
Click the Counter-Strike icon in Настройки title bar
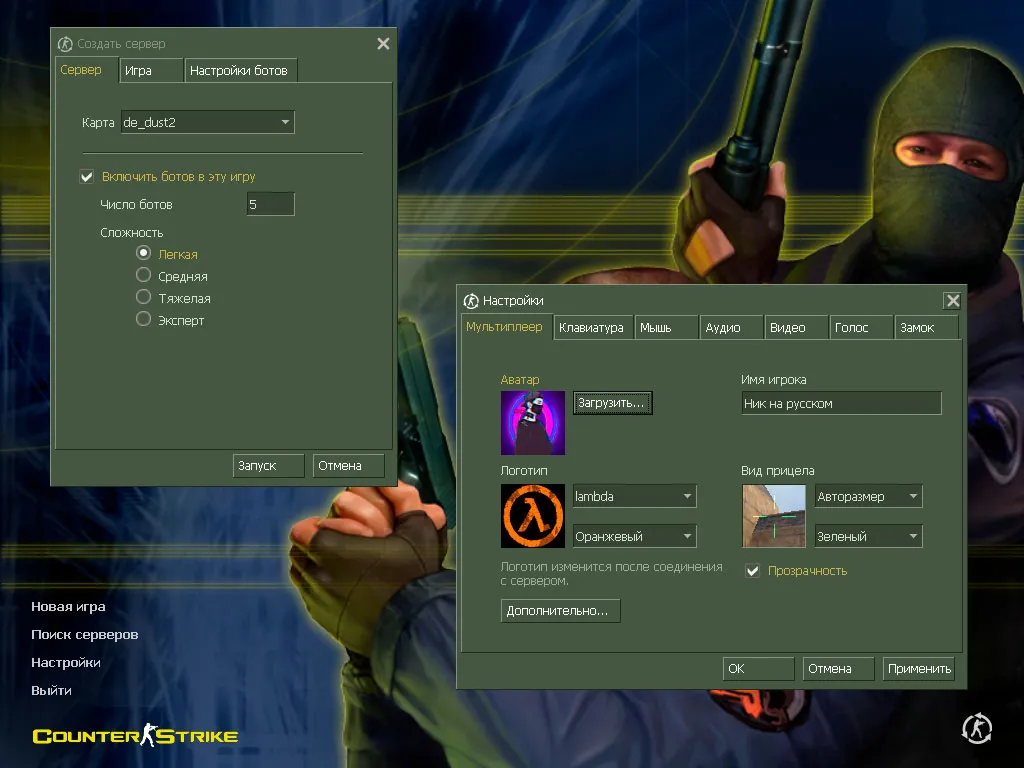471,300
